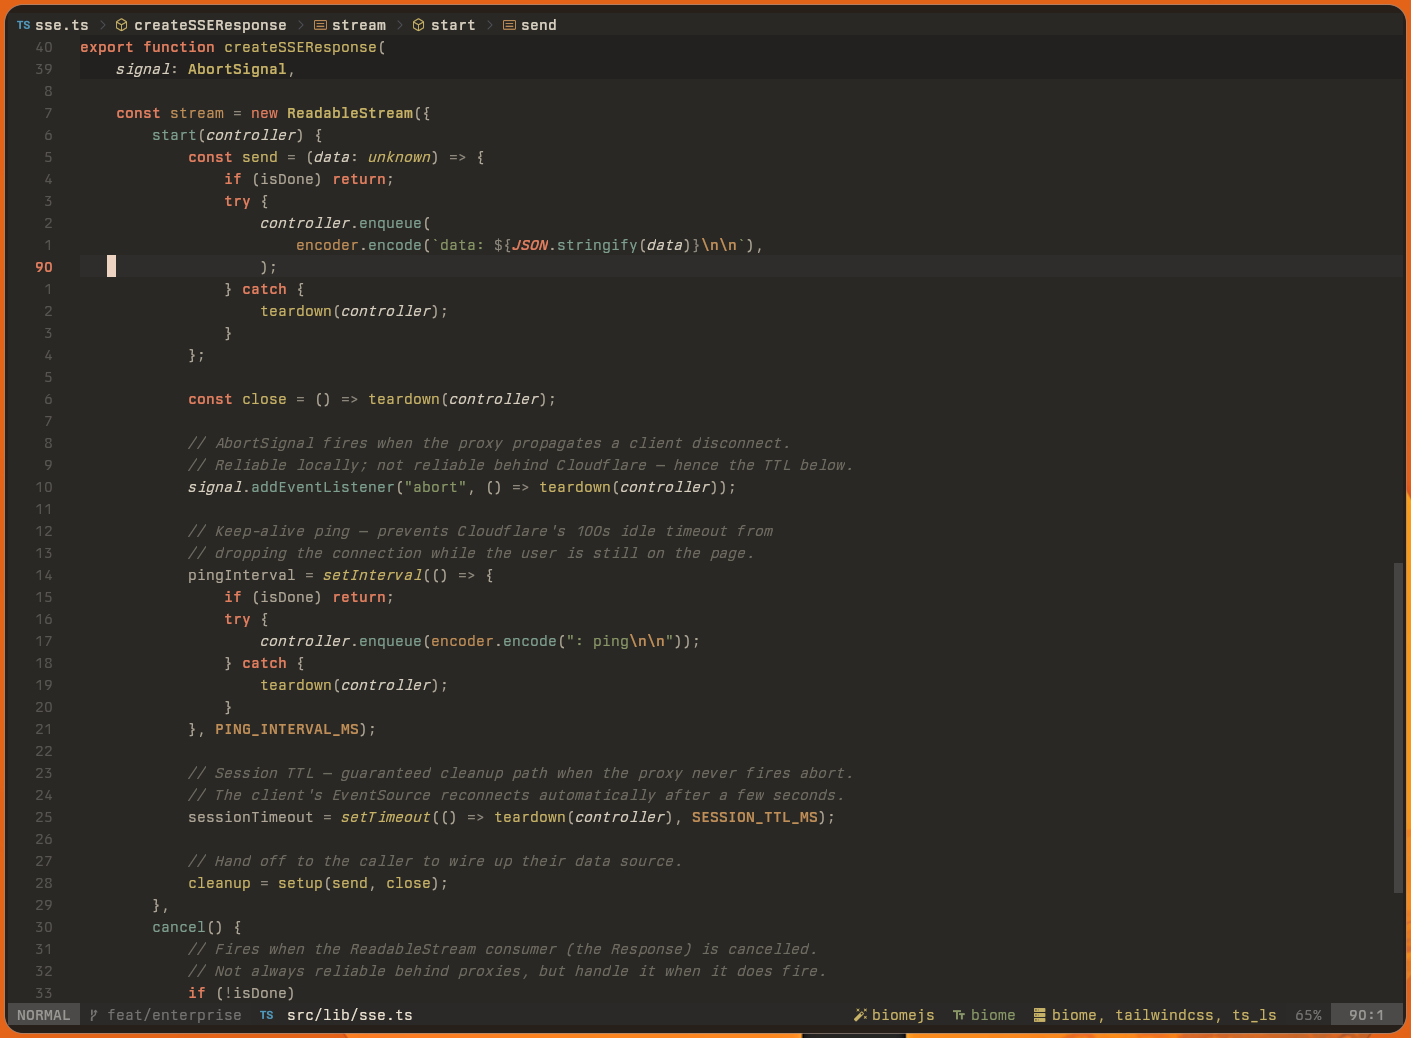Click the biomejs linter wand icon
Viewport: 1411px width, 1038px height.
click(860, 1015)
